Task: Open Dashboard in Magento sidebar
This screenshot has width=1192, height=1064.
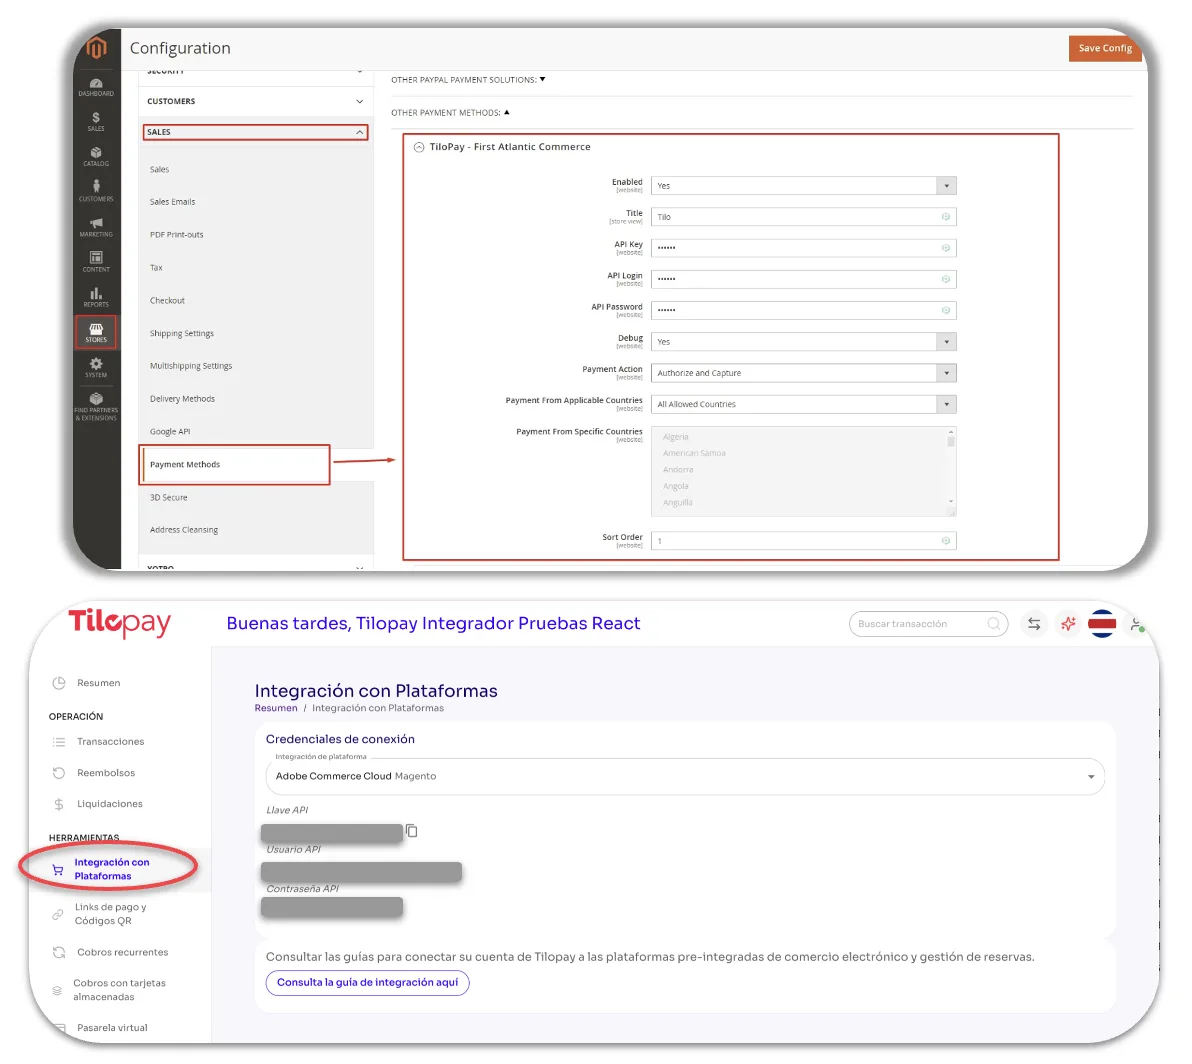Action: point(96,87)
